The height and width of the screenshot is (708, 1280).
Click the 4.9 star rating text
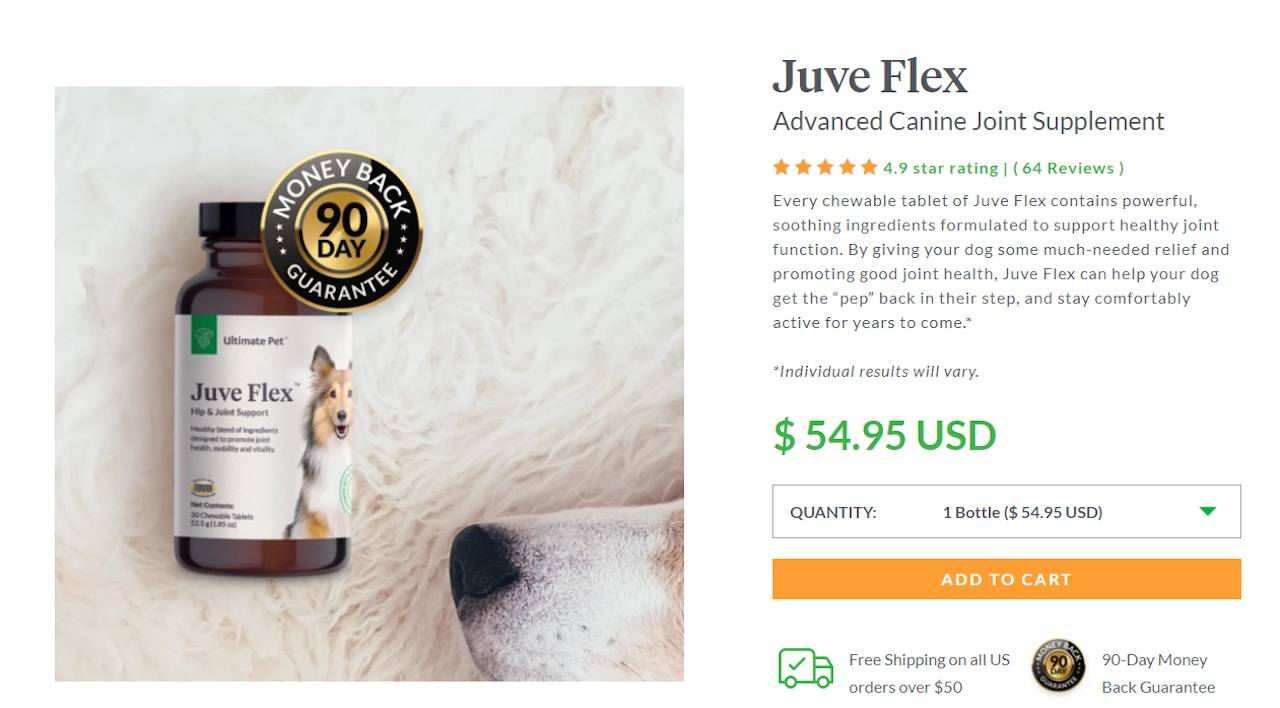940,168
